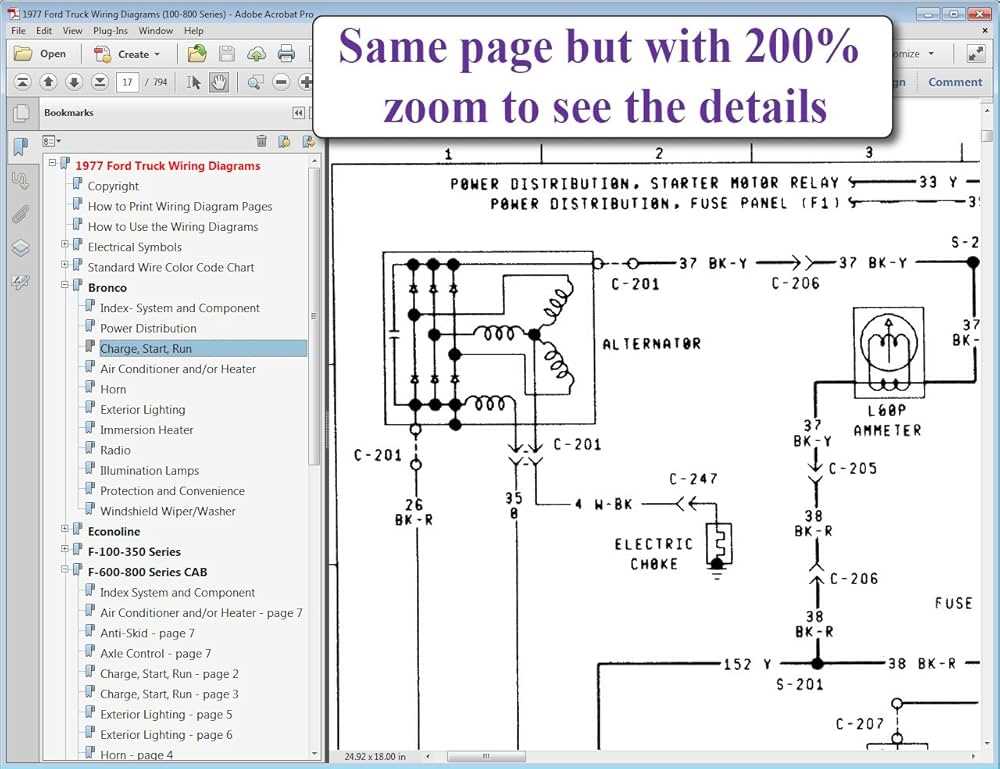This screenshot has width=1000, height=769.
Task: Open the Air Conditioner and/or Heater bookmark
Action: pos(178,369)
